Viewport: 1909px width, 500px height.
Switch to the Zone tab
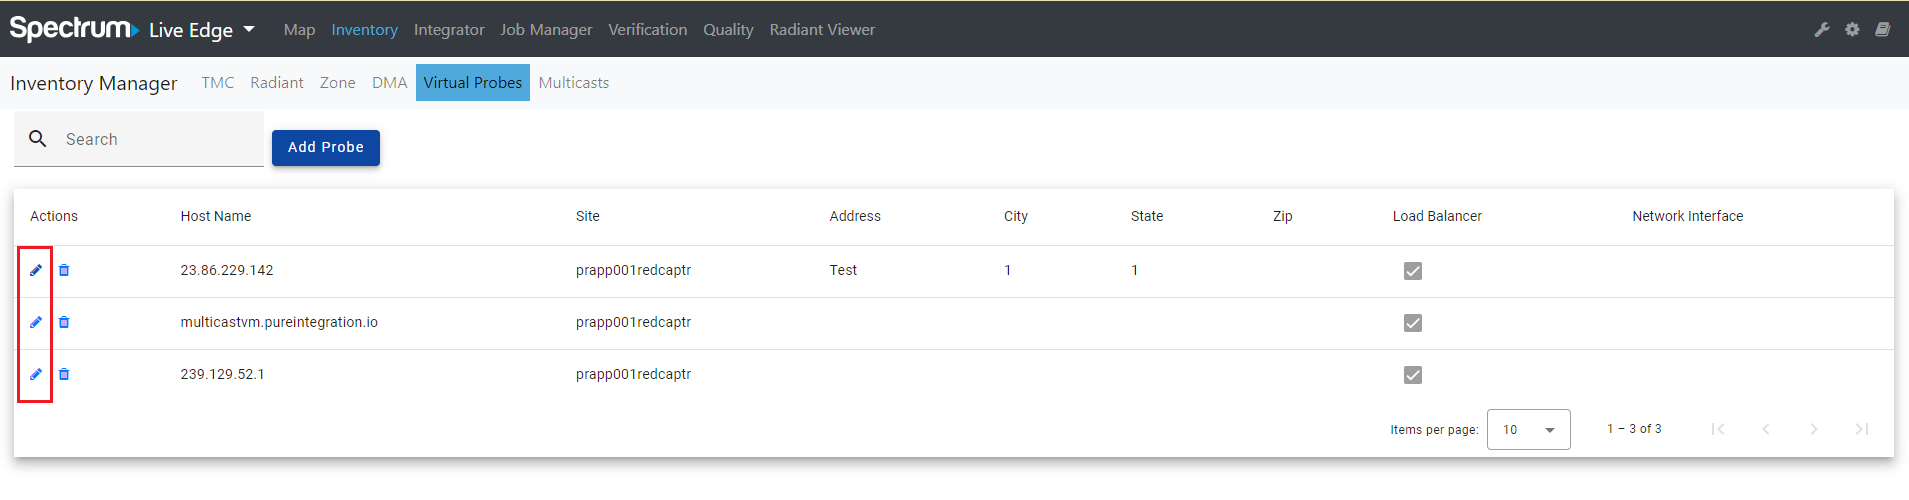(x=338, y=83)
